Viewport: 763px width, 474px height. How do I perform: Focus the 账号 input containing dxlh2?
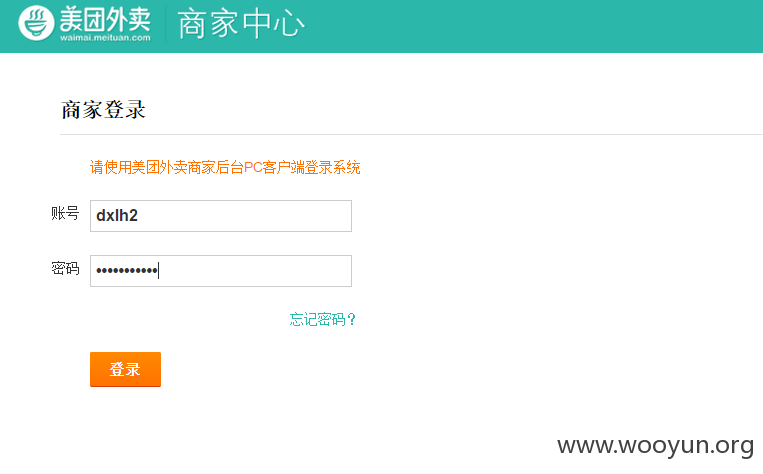click(x=221, y=216)
